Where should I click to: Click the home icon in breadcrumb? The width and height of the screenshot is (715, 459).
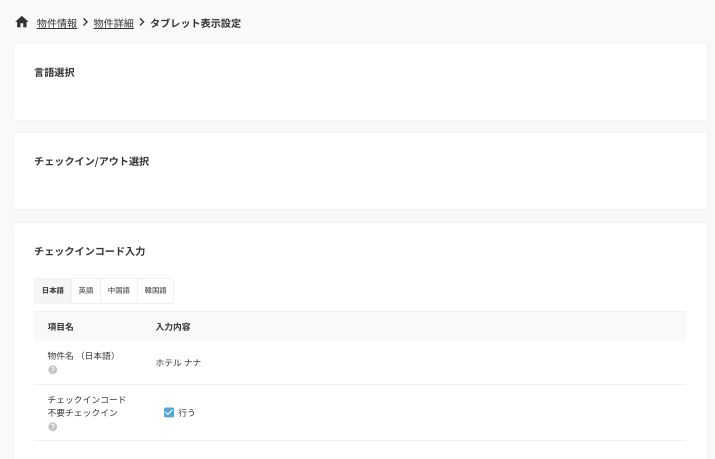coord(22,22)
